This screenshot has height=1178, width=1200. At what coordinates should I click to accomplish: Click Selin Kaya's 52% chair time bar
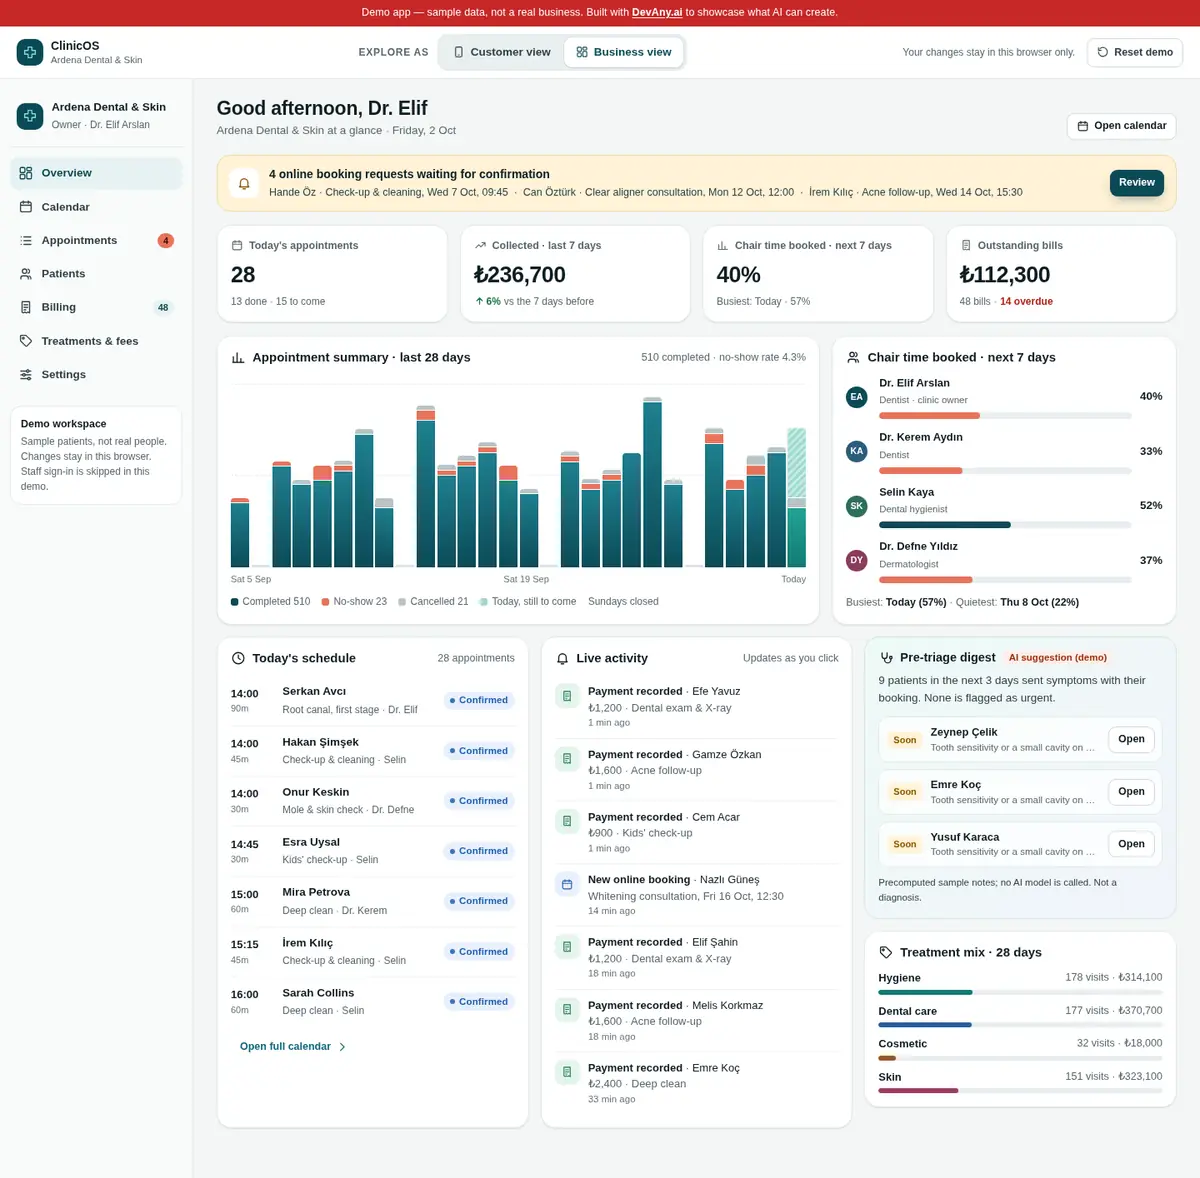(x=1005, y=525)
